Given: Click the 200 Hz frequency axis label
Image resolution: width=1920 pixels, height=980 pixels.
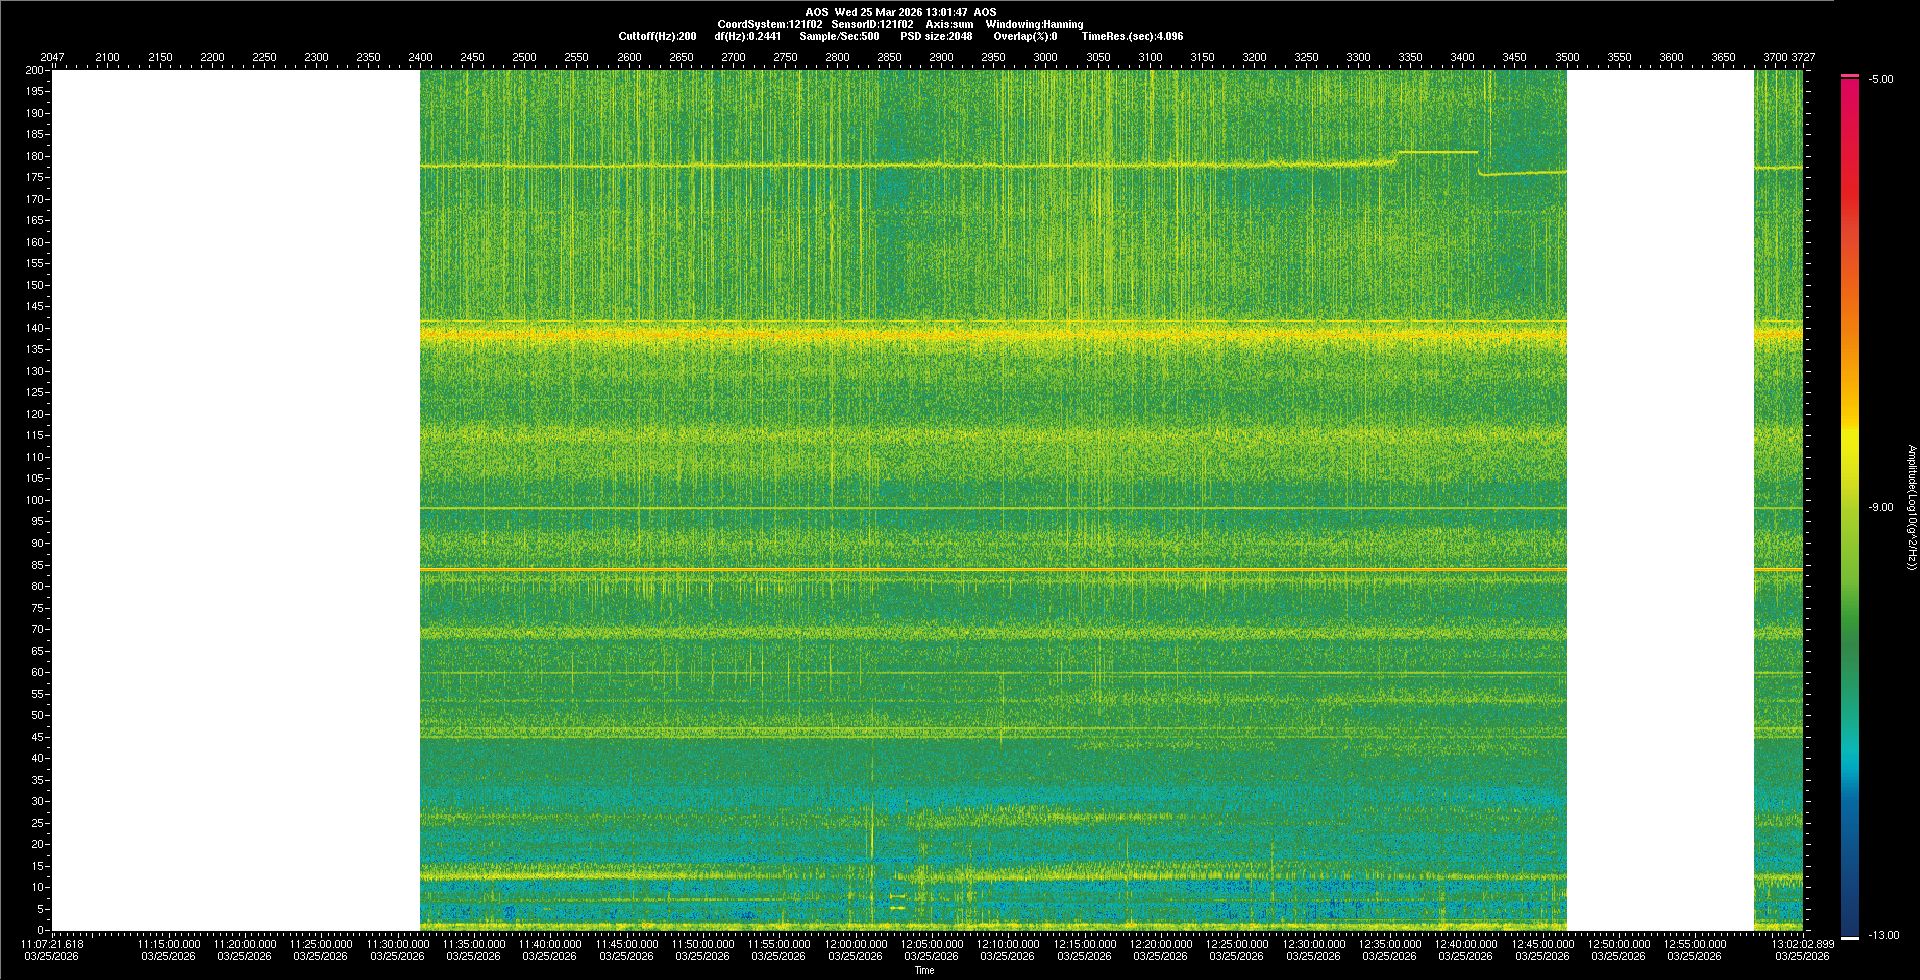Looking at the screenshot, I should pos(36,70).
